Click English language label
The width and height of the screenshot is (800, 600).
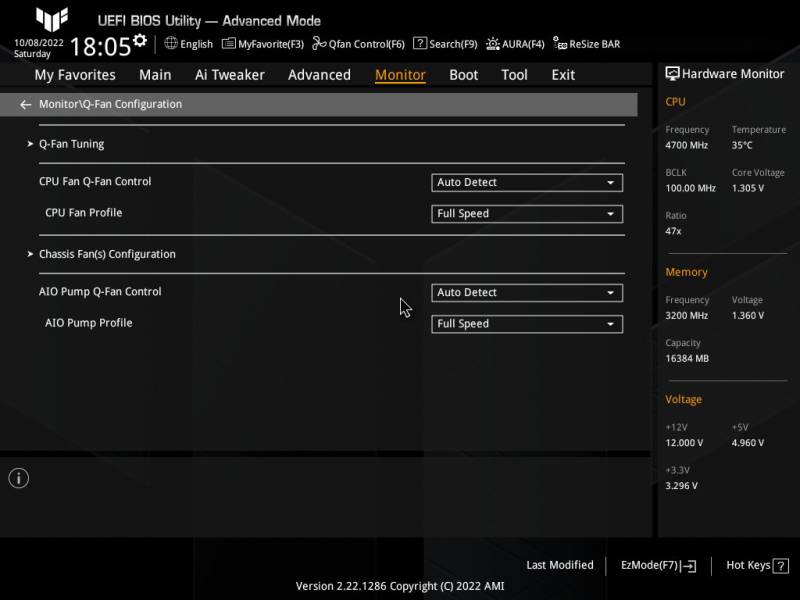(x=196, y=44)
